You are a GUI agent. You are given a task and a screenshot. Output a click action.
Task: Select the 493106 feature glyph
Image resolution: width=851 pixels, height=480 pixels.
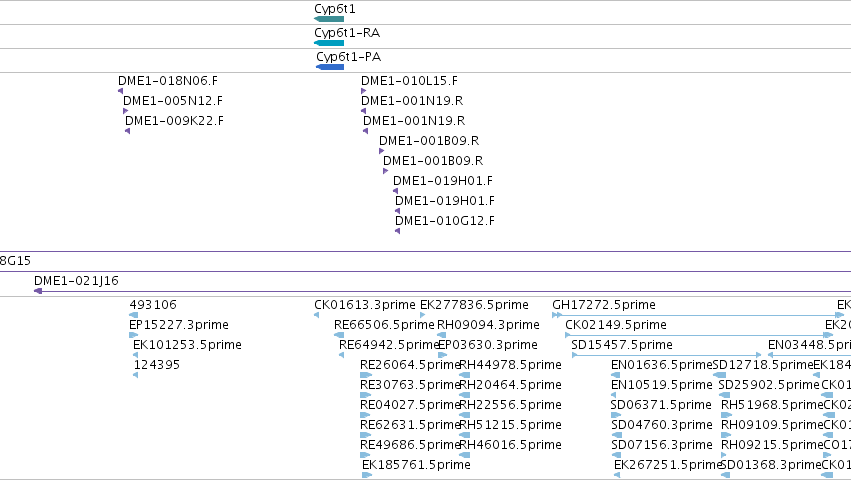coord(134,315)
